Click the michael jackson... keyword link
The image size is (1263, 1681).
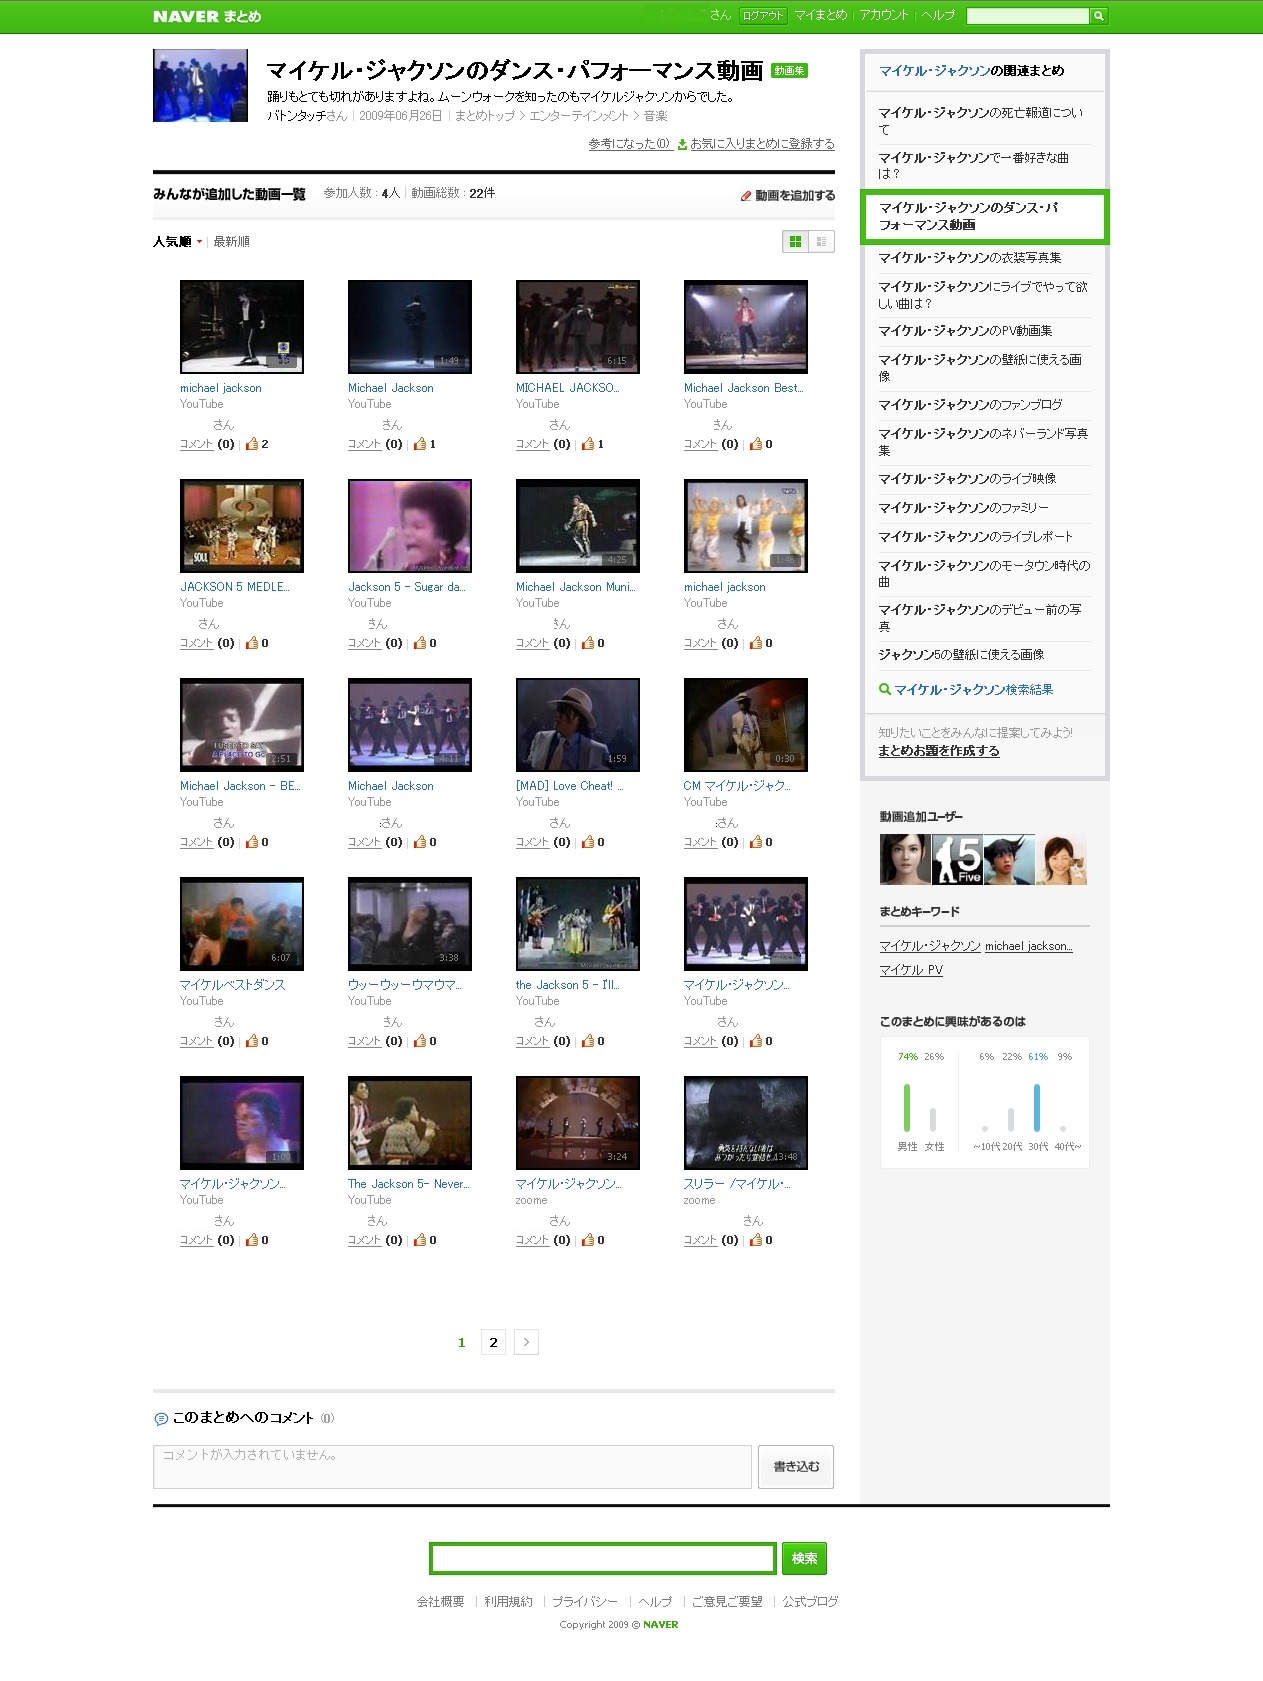[1029, 946]
